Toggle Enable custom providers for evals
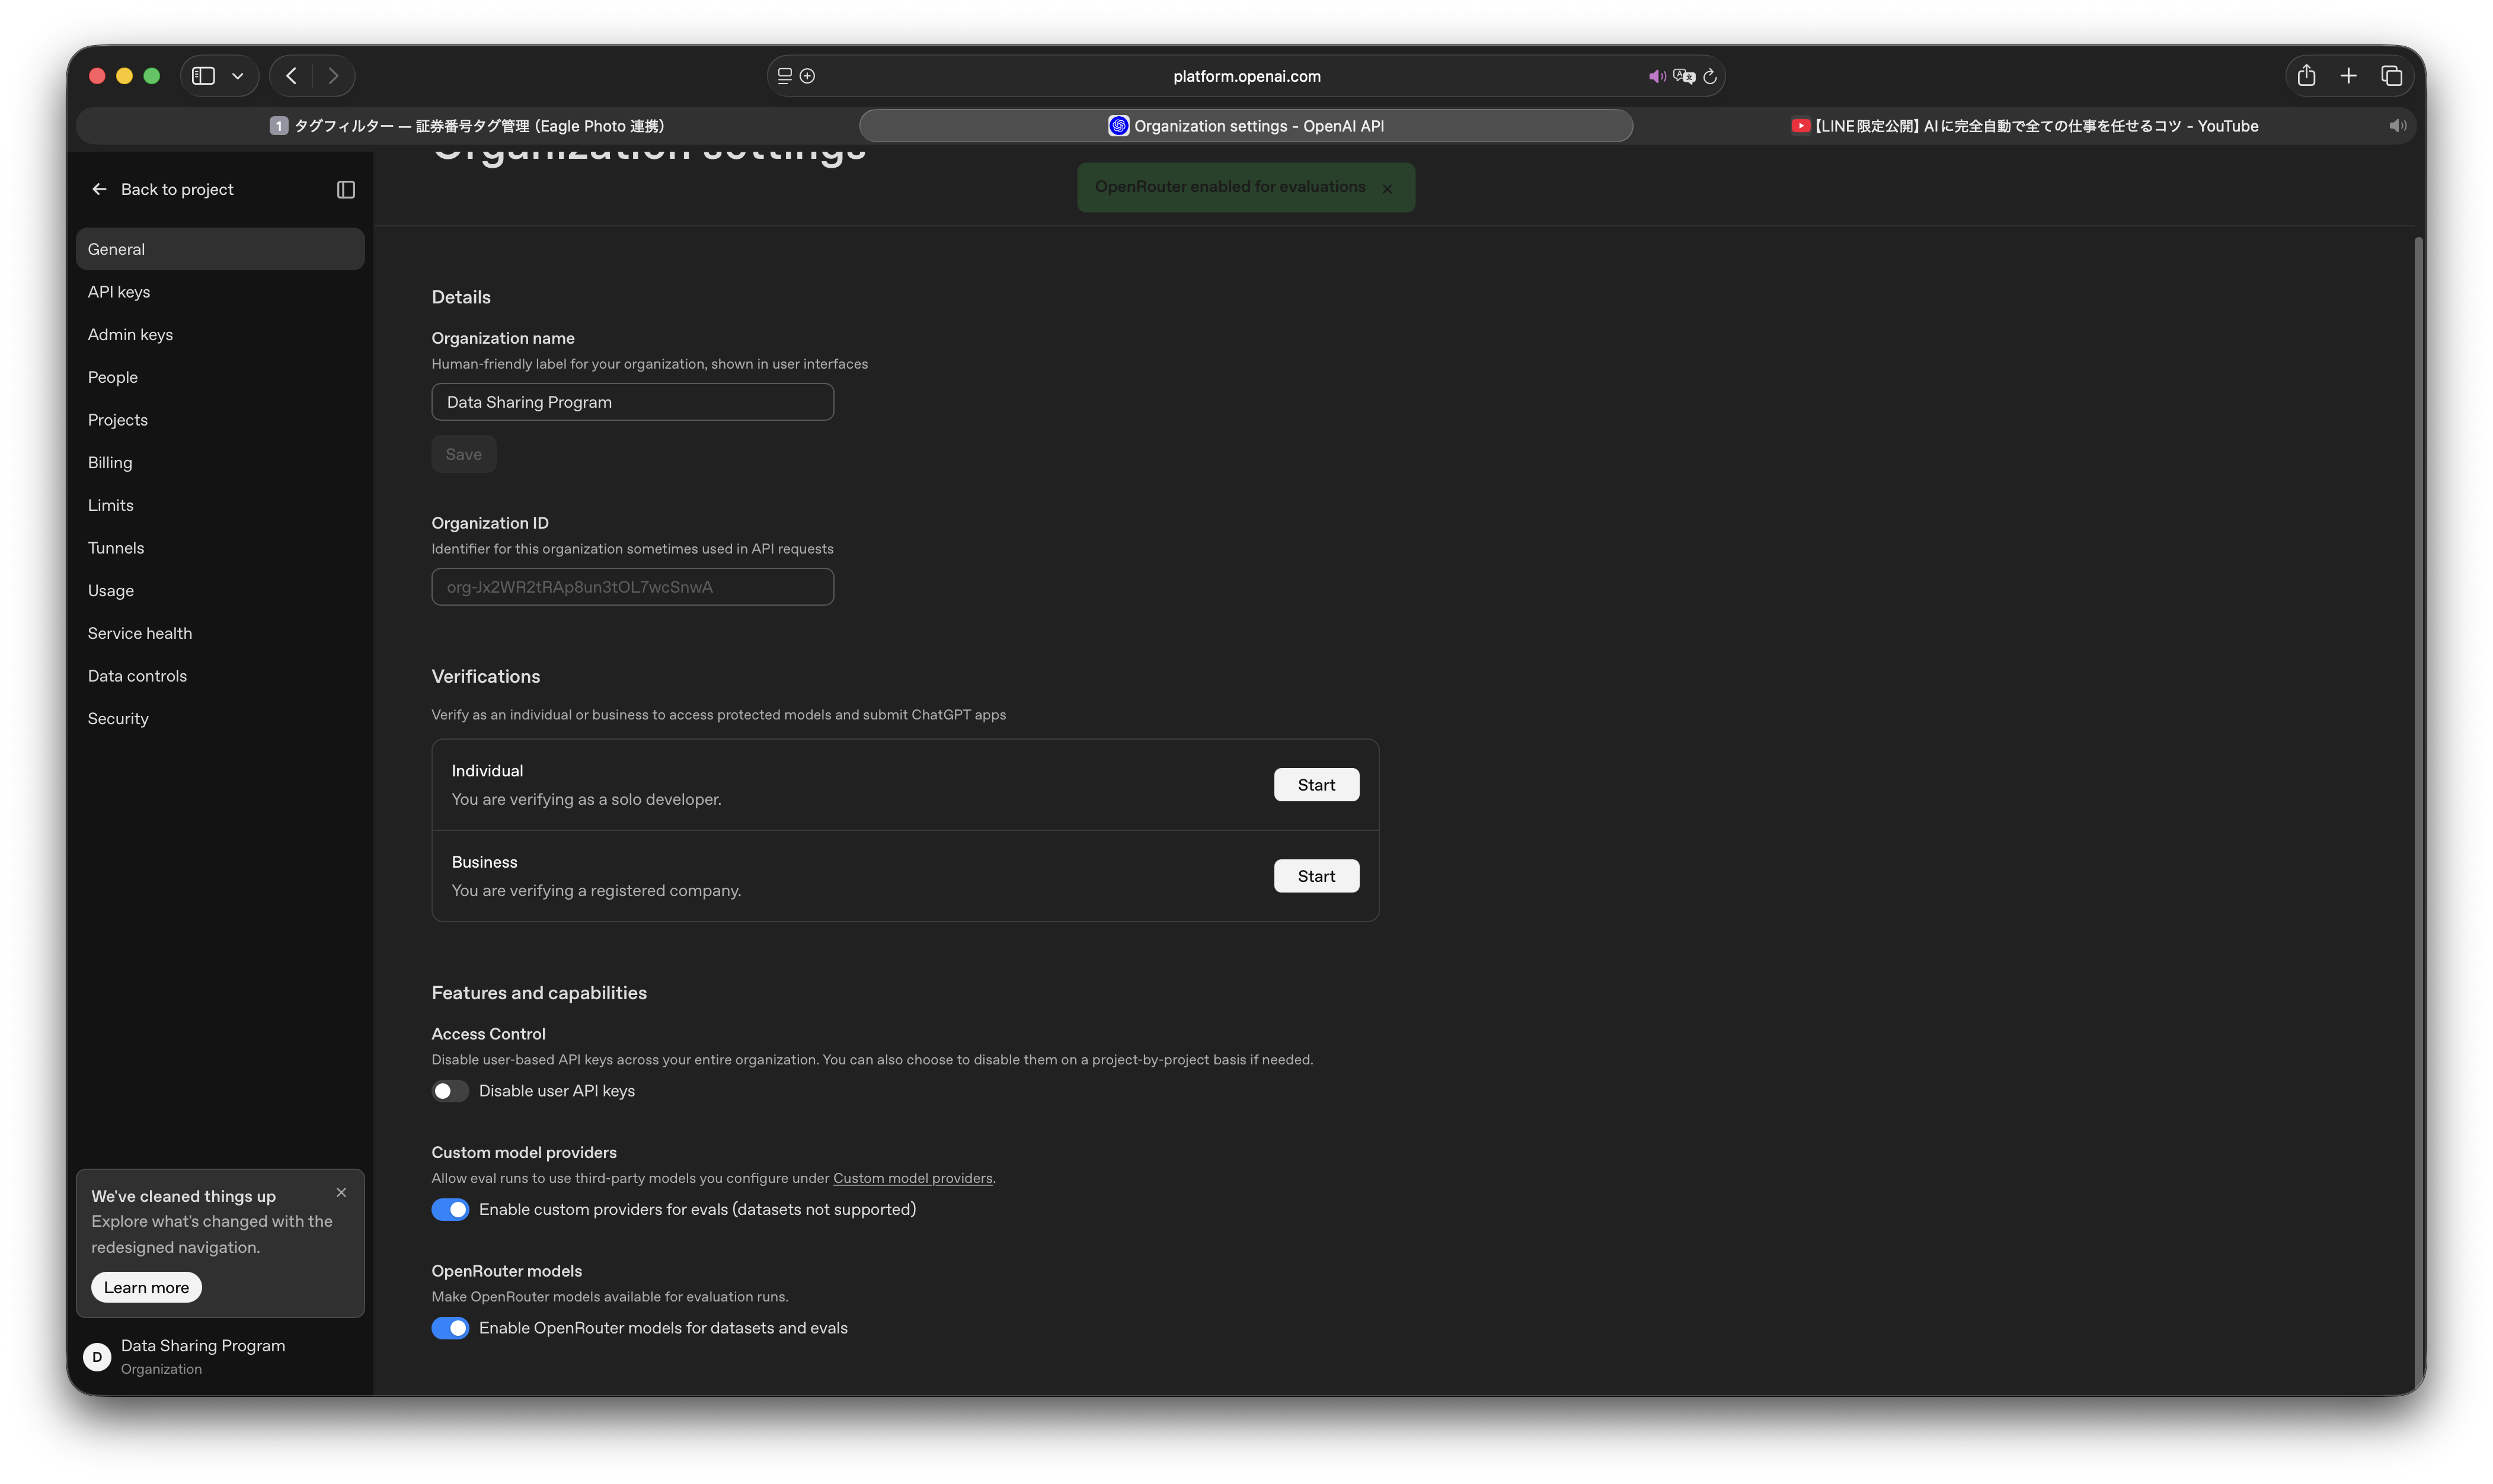Viewport: 2493px width, 1484px height. (x=450, y=1210)
